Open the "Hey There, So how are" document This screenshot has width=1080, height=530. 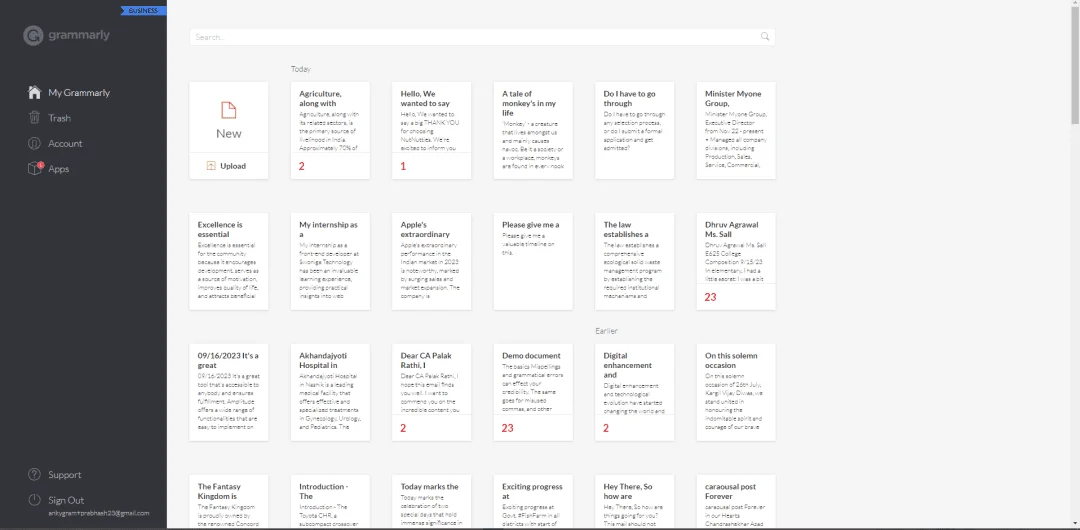[x=634, y=502]
